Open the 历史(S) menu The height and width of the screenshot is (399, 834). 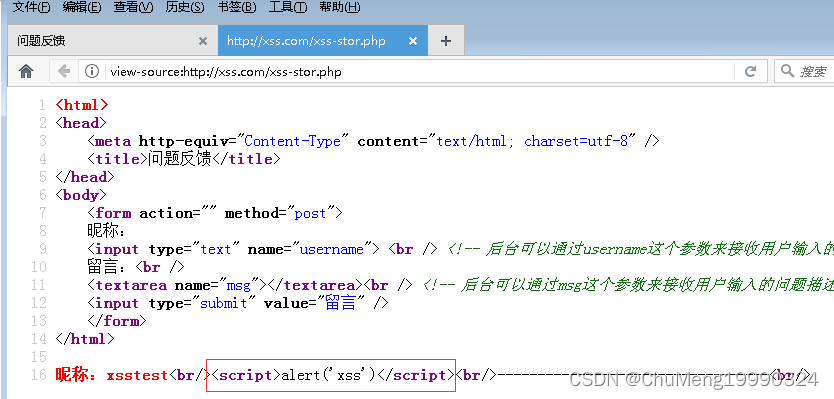click(185, 7)
